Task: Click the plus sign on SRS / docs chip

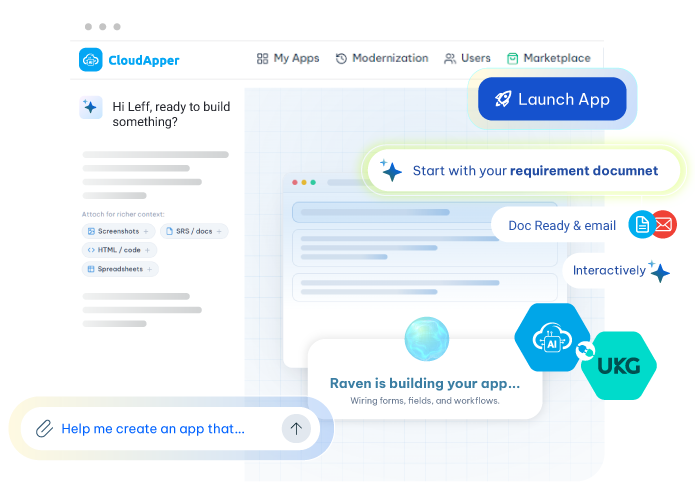Action: [219, 231]
